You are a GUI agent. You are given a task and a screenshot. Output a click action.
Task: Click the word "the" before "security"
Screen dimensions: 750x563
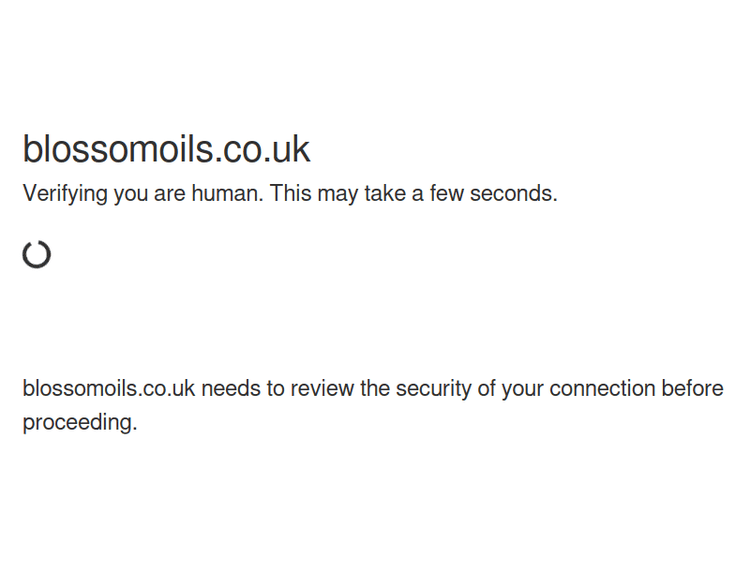[x=375, y=388]
